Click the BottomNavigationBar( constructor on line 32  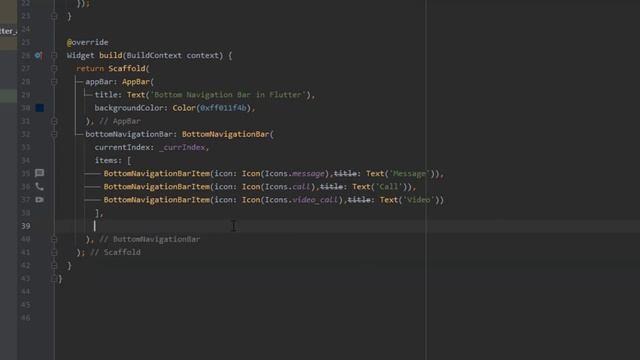227,134
